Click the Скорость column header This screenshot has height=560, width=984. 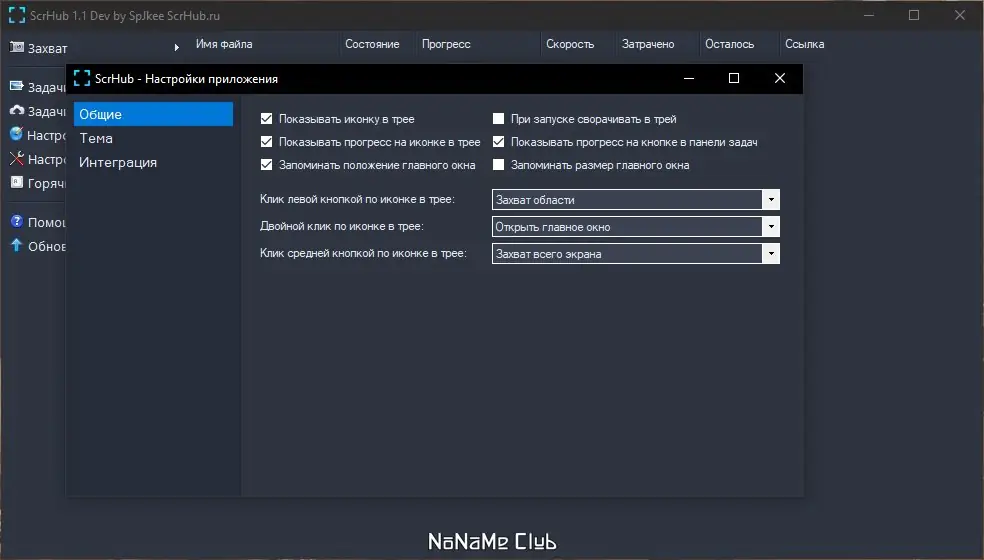(x=570, y=44)
